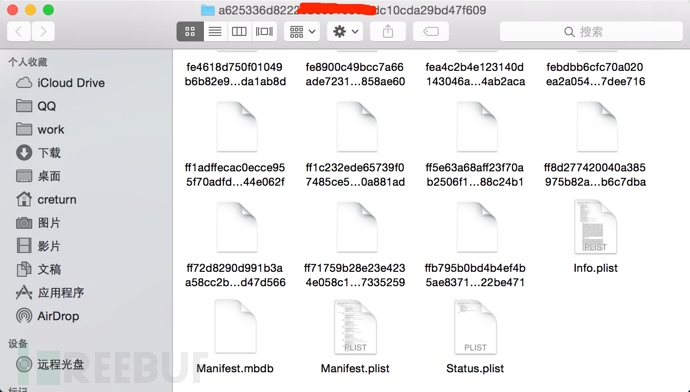690x392 pixels.
Task: Click the Info.plist file name label
Action: 595,268
